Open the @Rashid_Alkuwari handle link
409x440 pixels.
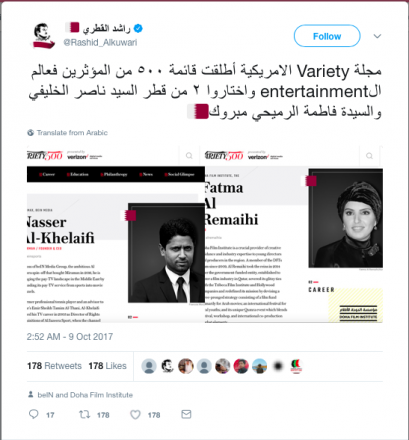click(x=100, y=43)
